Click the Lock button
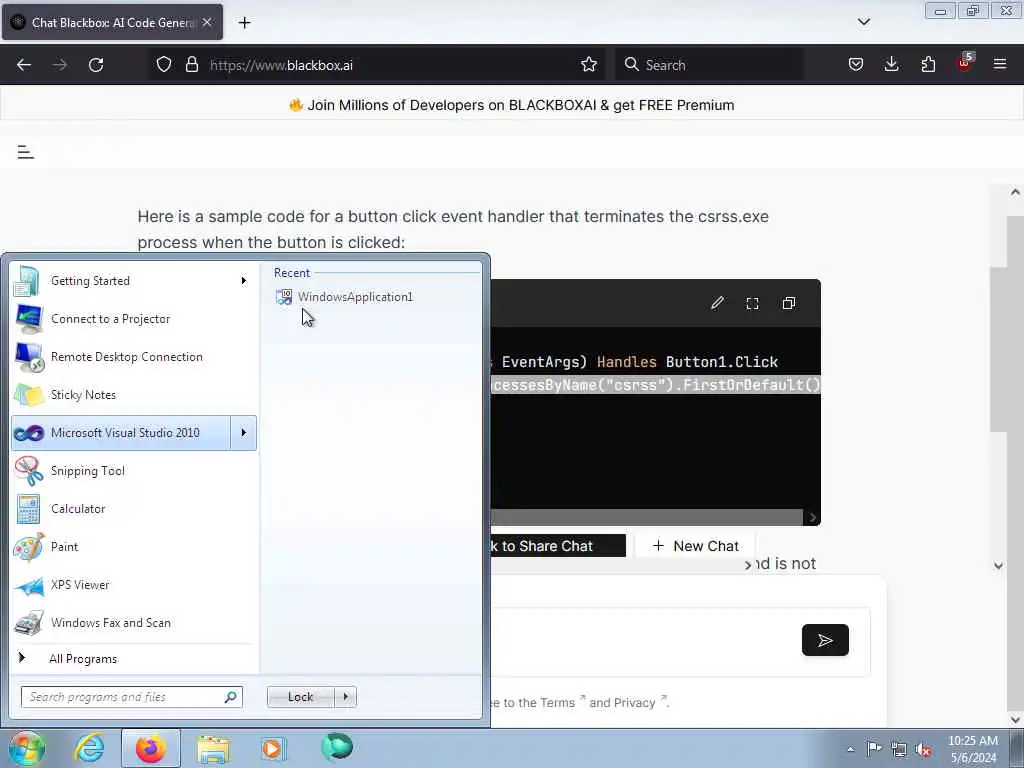1024x768 pixels. 300,697
